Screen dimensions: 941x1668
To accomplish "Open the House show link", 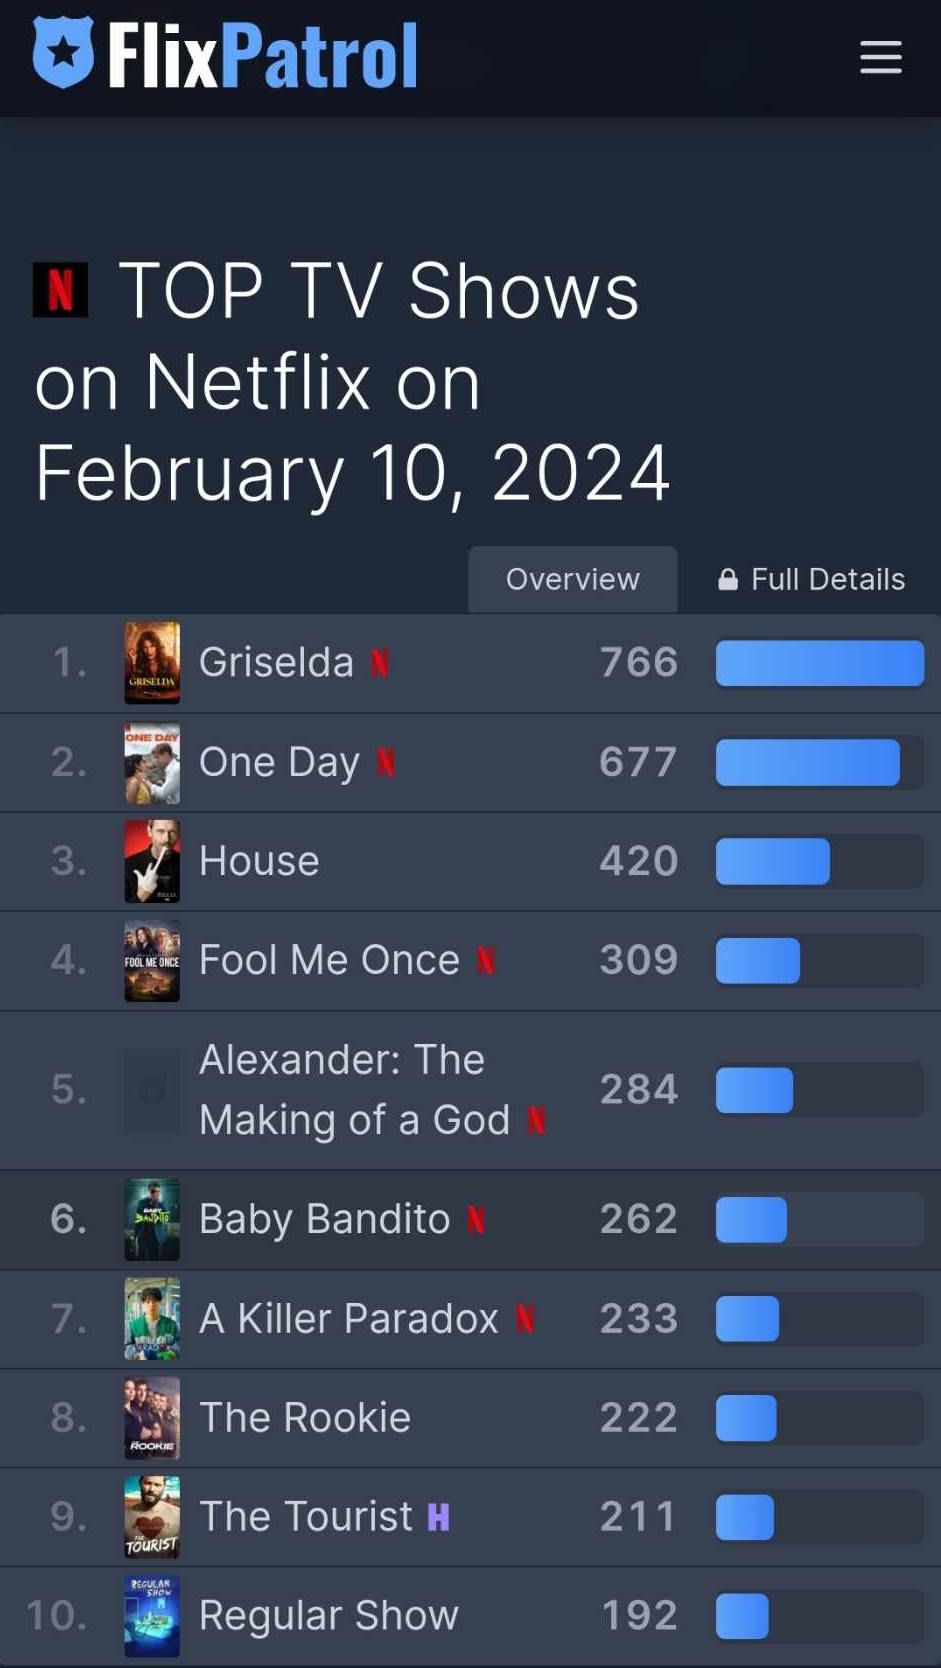I will (x=259, y=861).
